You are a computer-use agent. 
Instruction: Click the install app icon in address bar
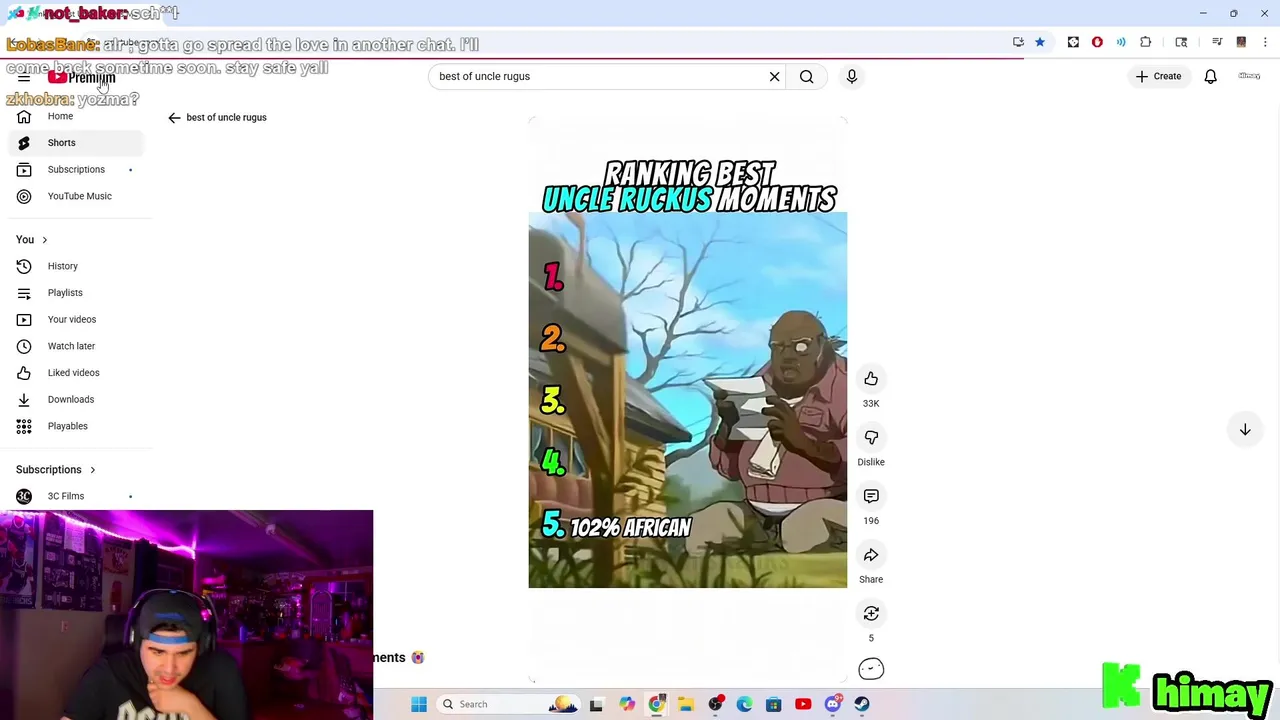(x=1018, y=42)
